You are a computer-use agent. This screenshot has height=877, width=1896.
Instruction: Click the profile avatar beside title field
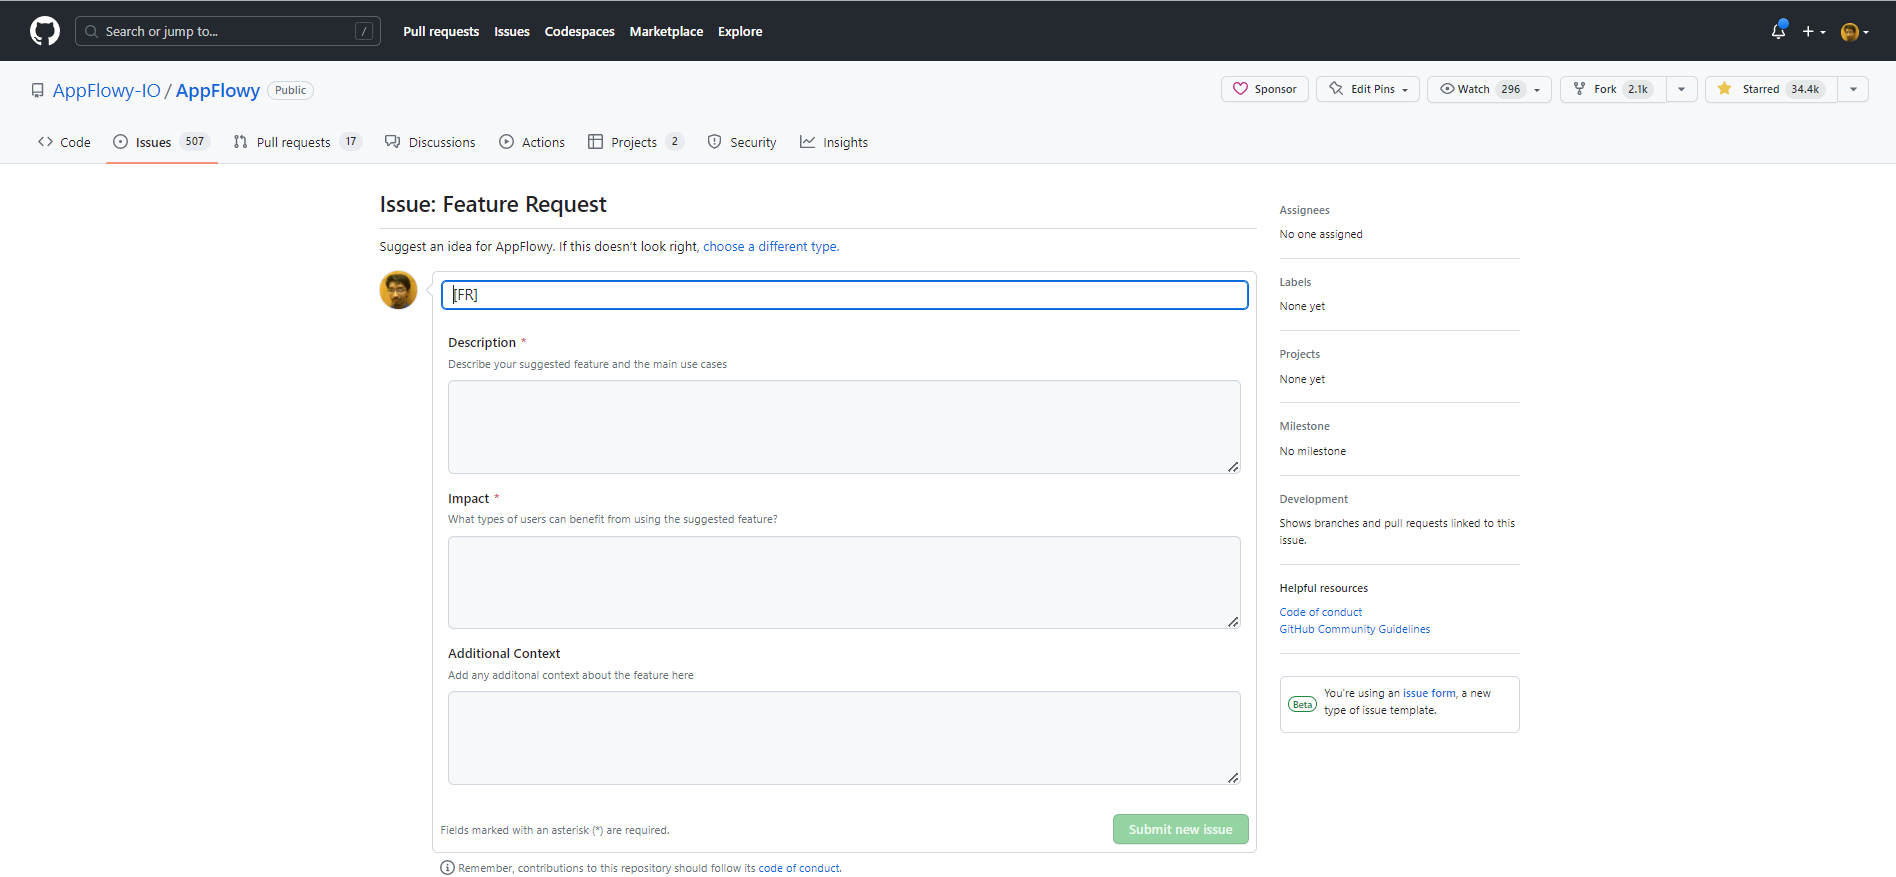click(398, 290)
